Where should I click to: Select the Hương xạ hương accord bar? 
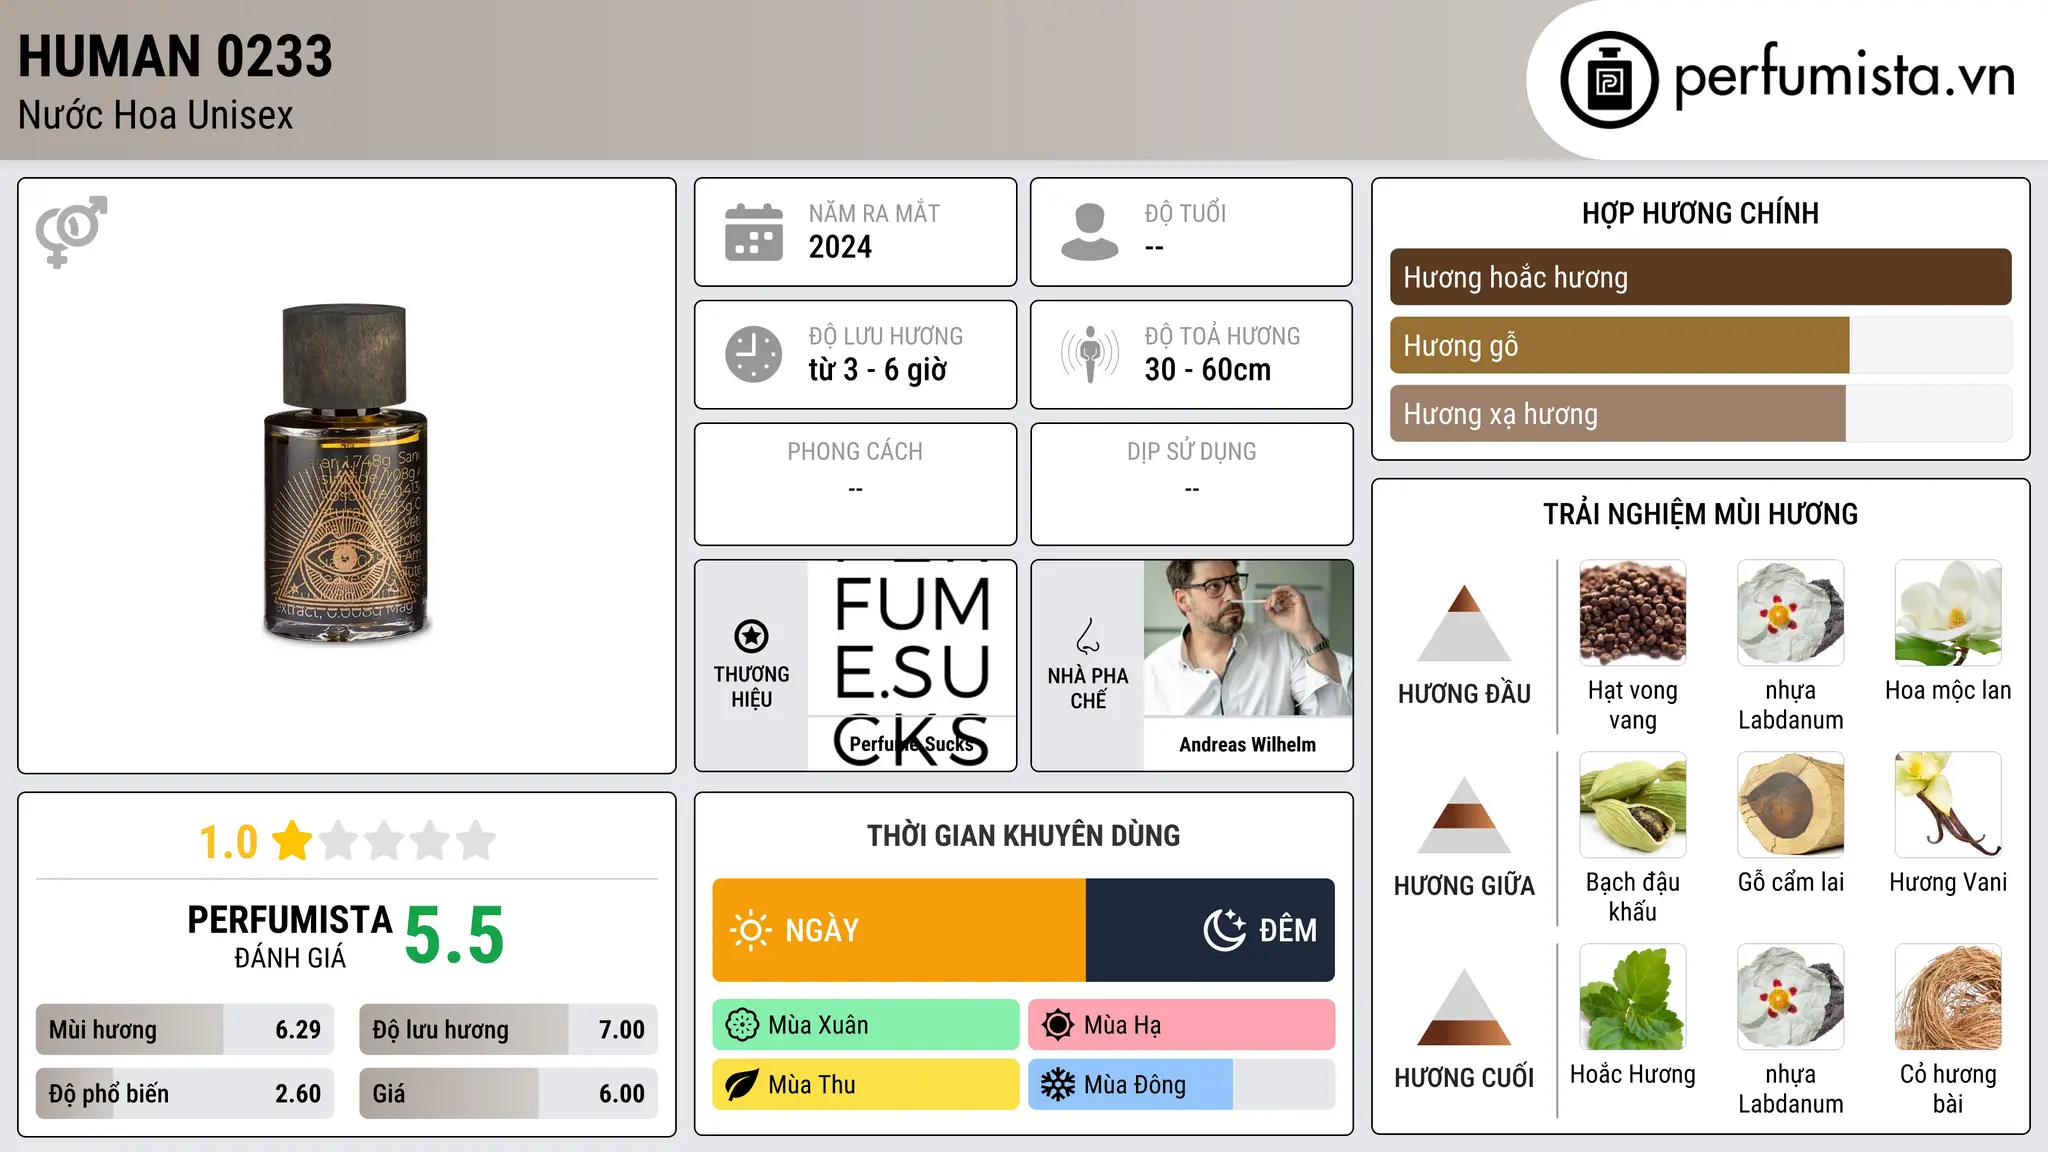coord(1700,413)
